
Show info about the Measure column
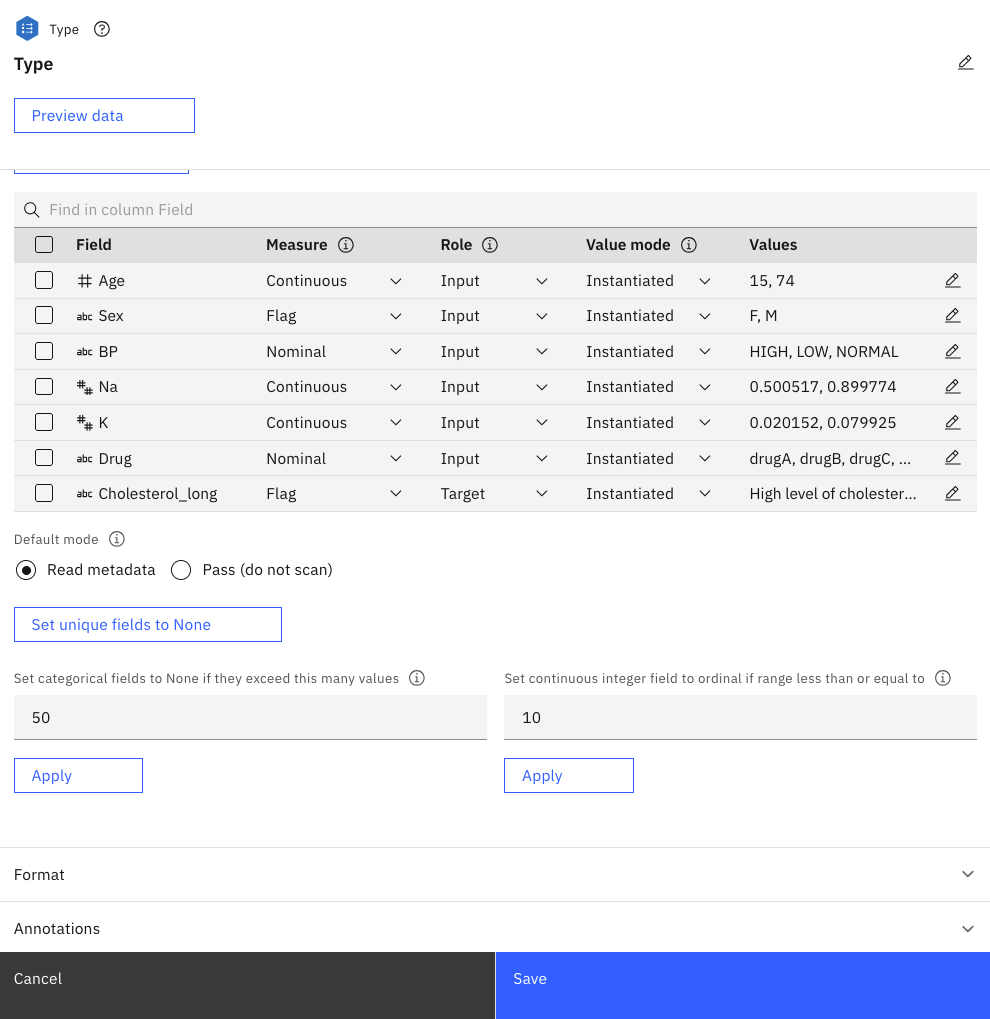pyautogui.click(x=346, y=245)
